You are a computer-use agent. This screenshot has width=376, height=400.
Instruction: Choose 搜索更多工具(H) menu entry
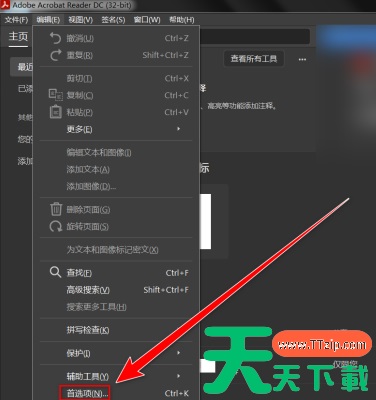pyautogui.click(x=116, y=307)
